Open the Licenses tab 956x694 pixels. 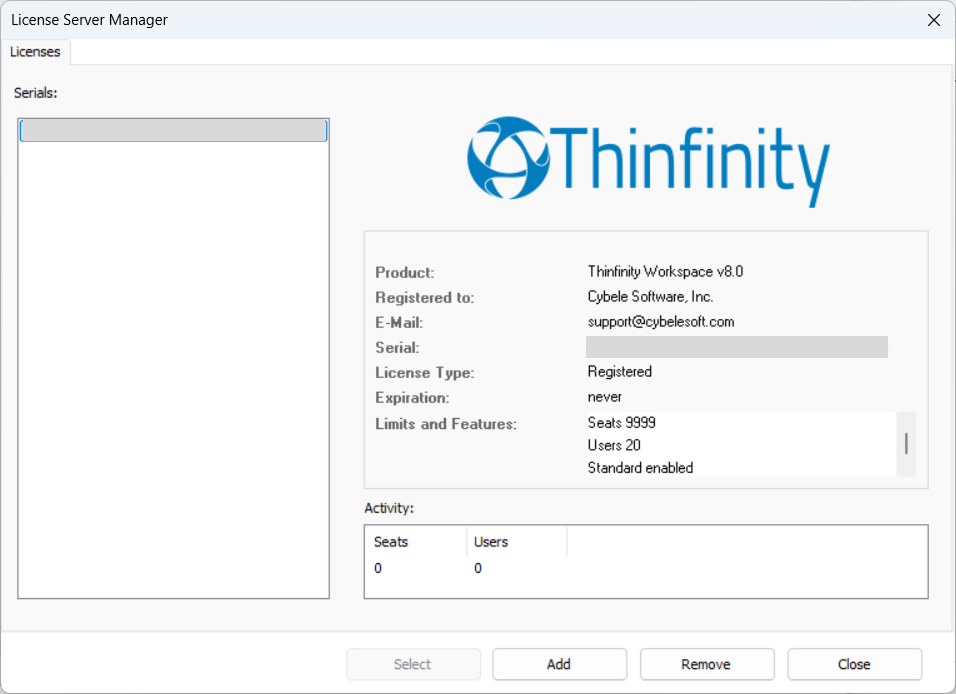[35, 52]
